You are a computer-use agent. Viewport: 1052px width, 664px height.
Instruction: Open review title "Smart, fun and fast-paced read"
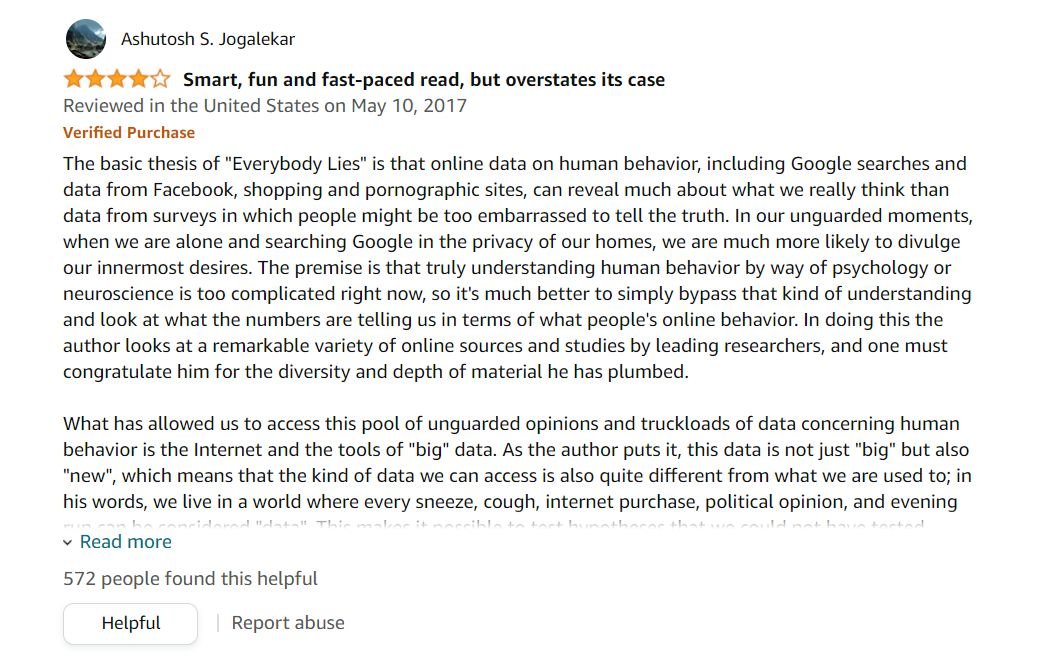[x=423, y=80]
